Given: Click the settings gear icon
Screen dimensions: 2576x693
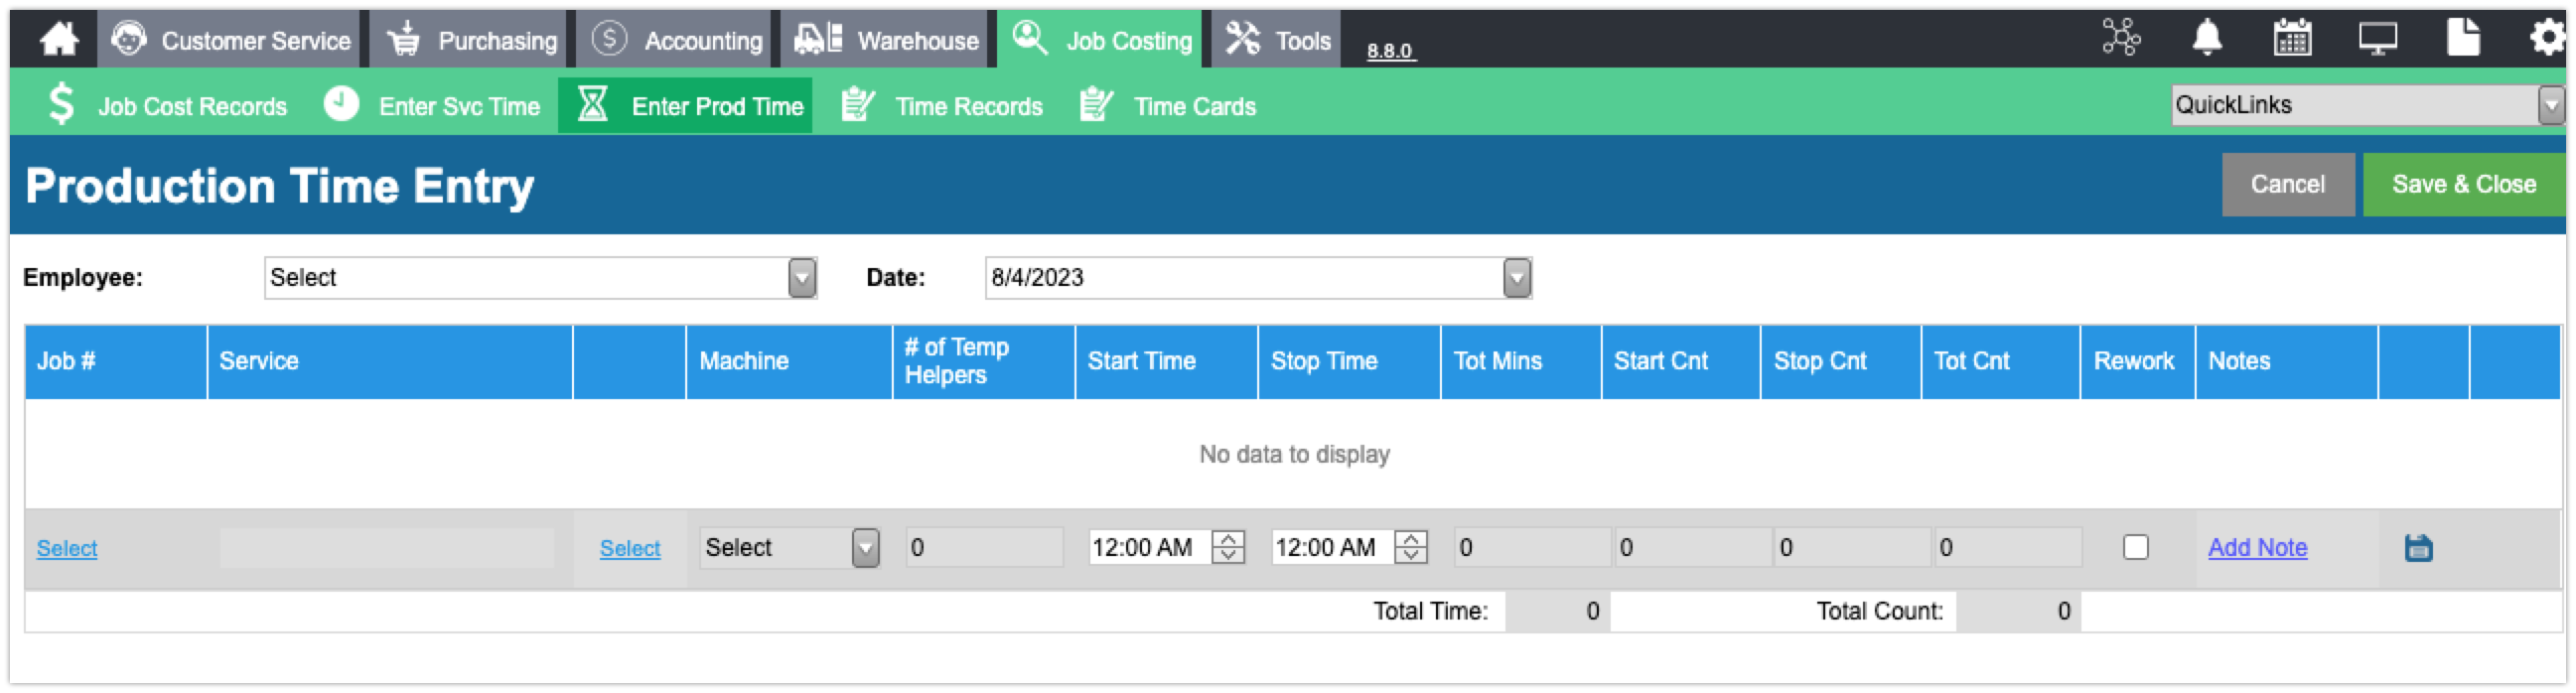Looking at the screenshot, I should 2547,38.
